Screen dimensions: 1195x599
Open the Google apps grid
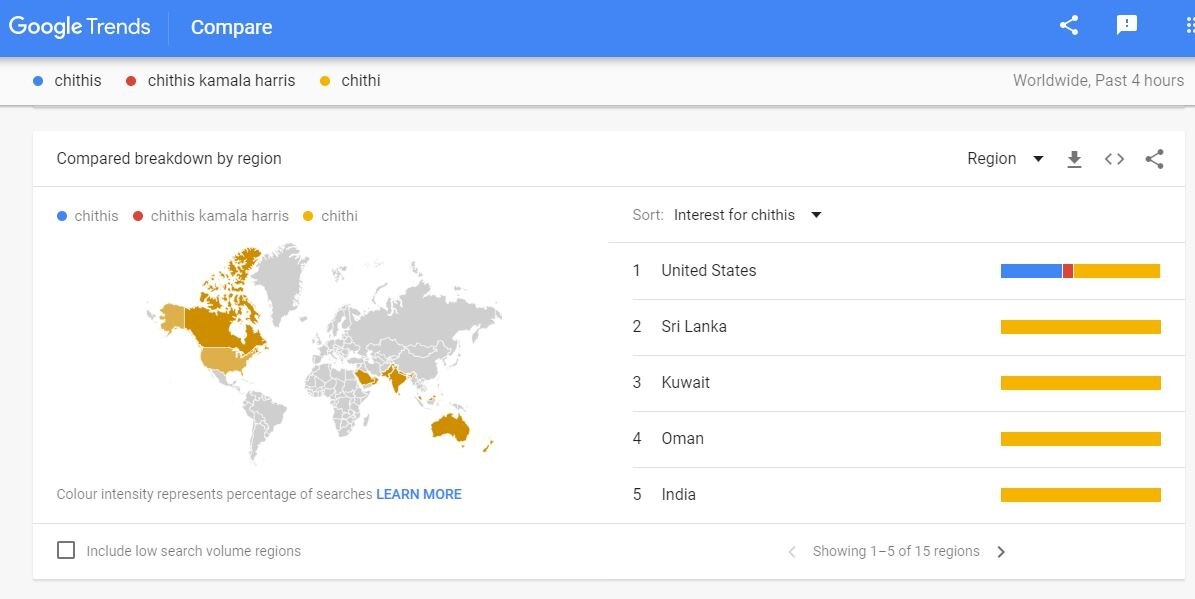point(1188,26)
